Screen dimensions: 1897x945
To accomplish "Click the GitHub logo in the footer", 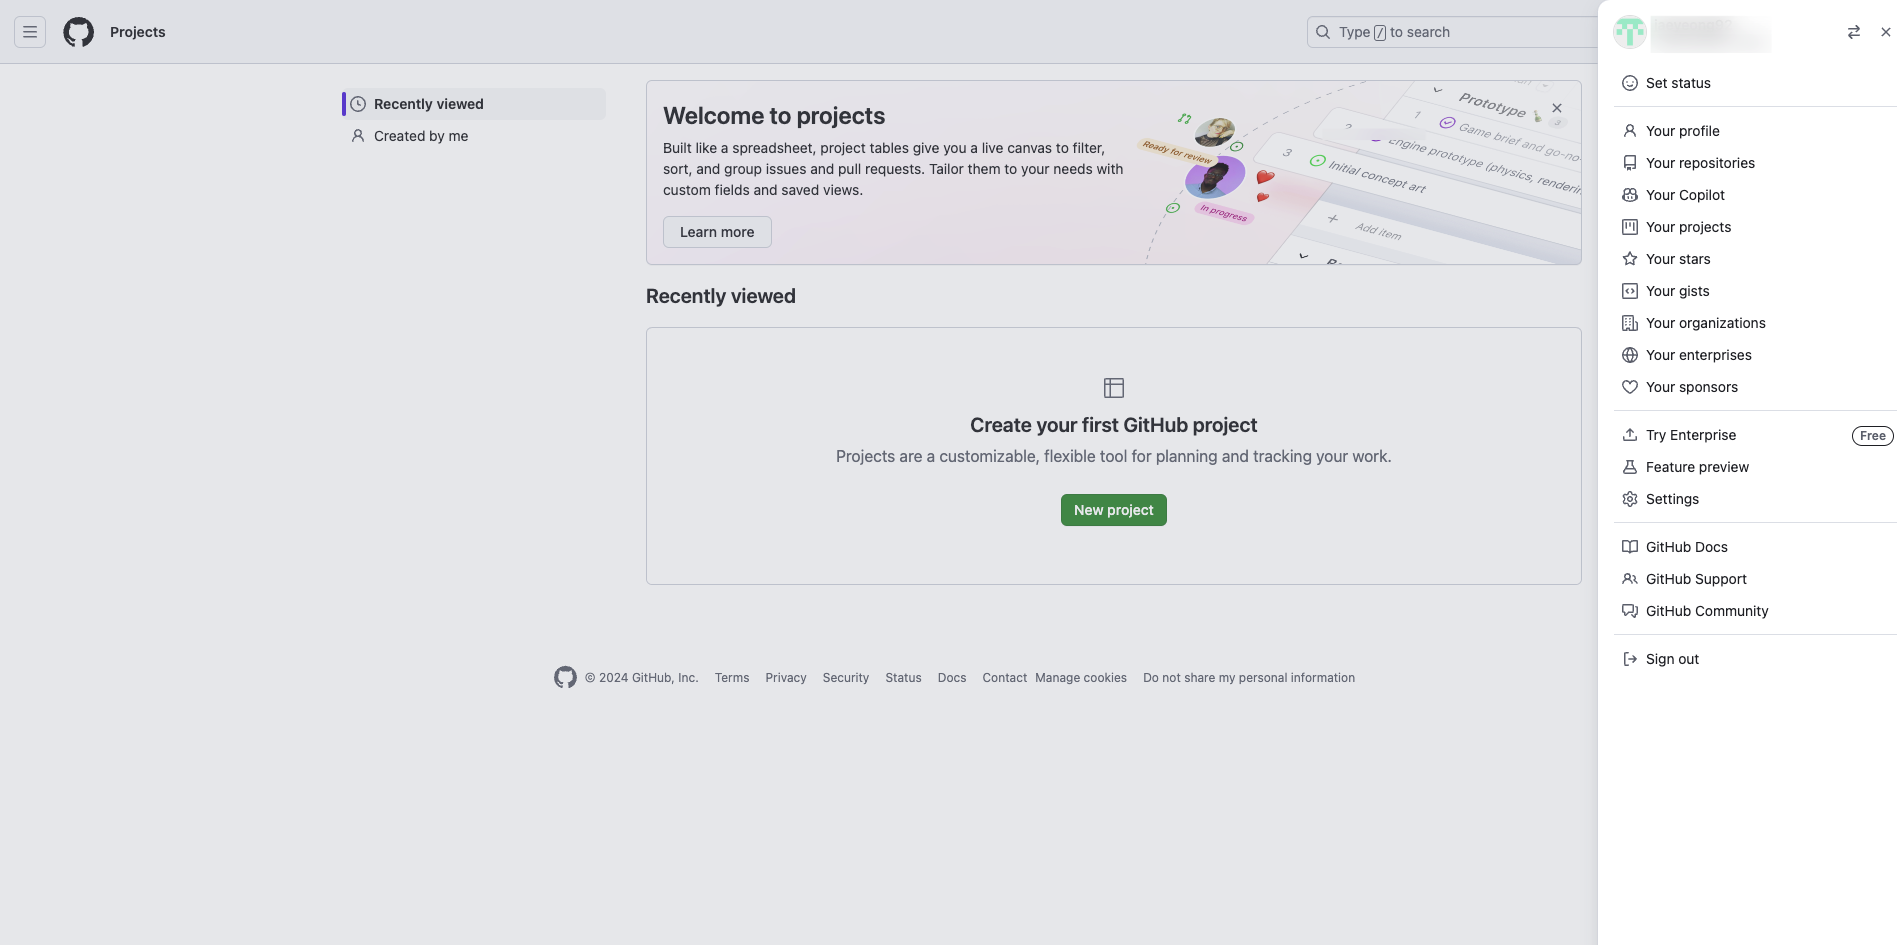I will point(565,678).
